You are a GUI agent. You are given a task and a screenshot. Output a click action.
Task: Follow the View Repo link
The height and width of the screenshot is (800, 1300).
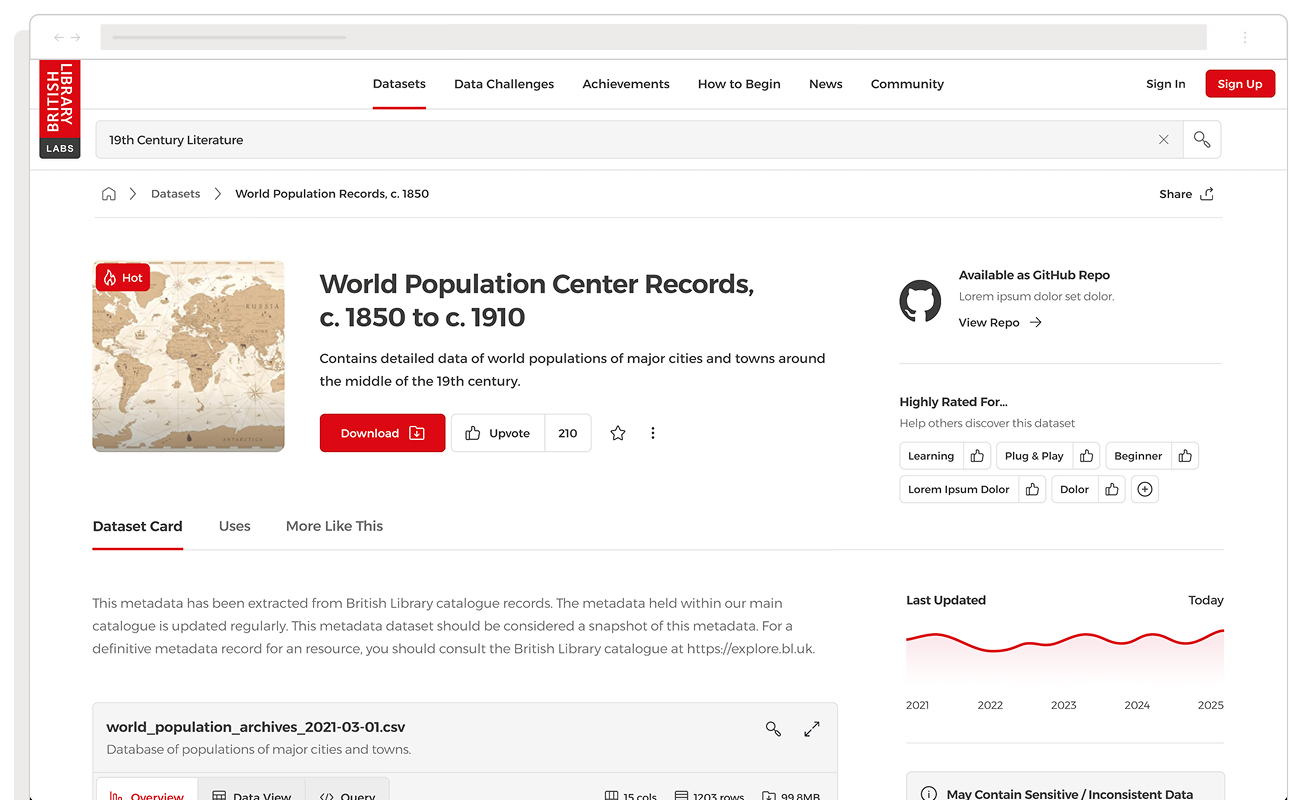point(1000,322)
